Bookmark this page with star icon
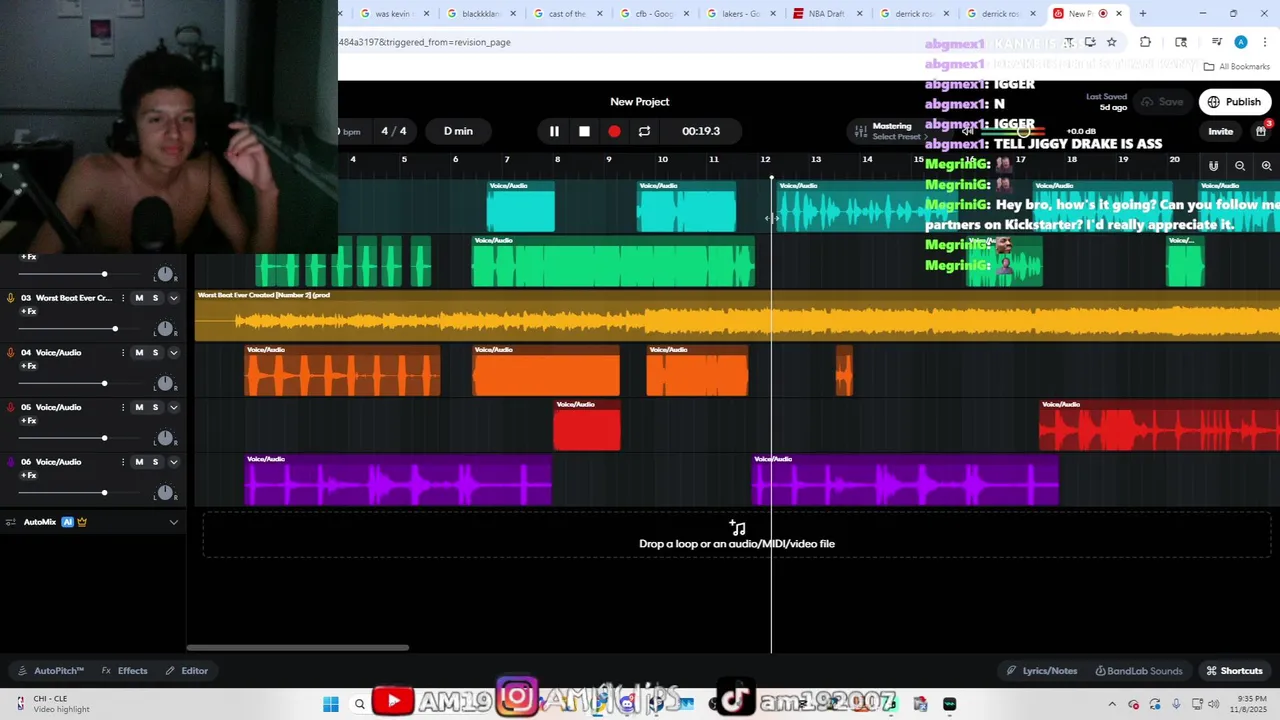Screen dimensions: 1280x720 pos(1111,42)
